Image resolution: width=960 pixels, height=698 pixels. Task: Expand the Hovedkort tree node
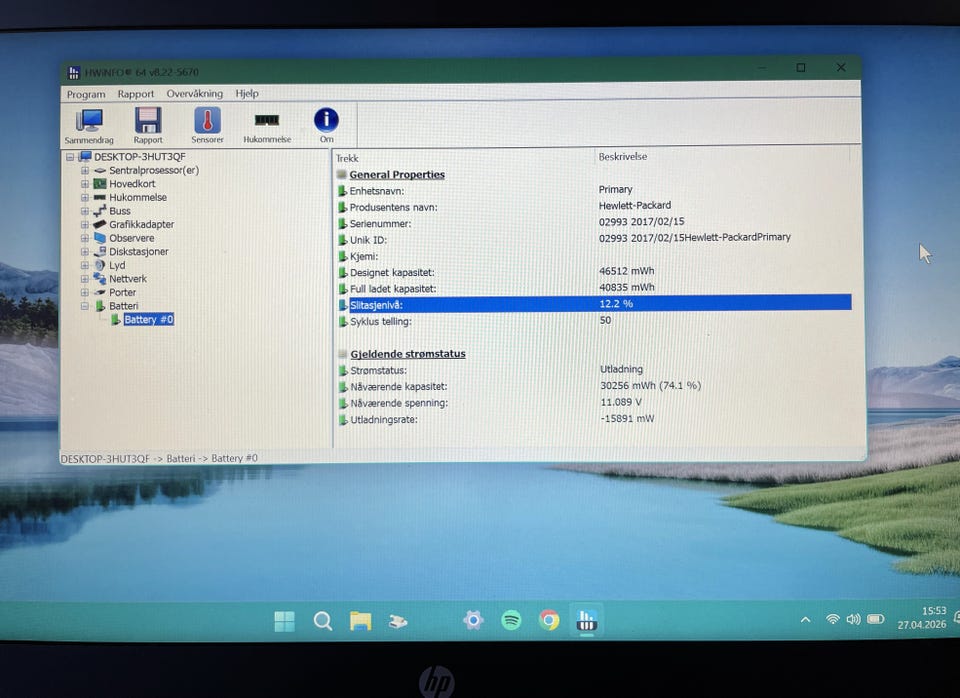pyautogui.click(x=84, y=184)
